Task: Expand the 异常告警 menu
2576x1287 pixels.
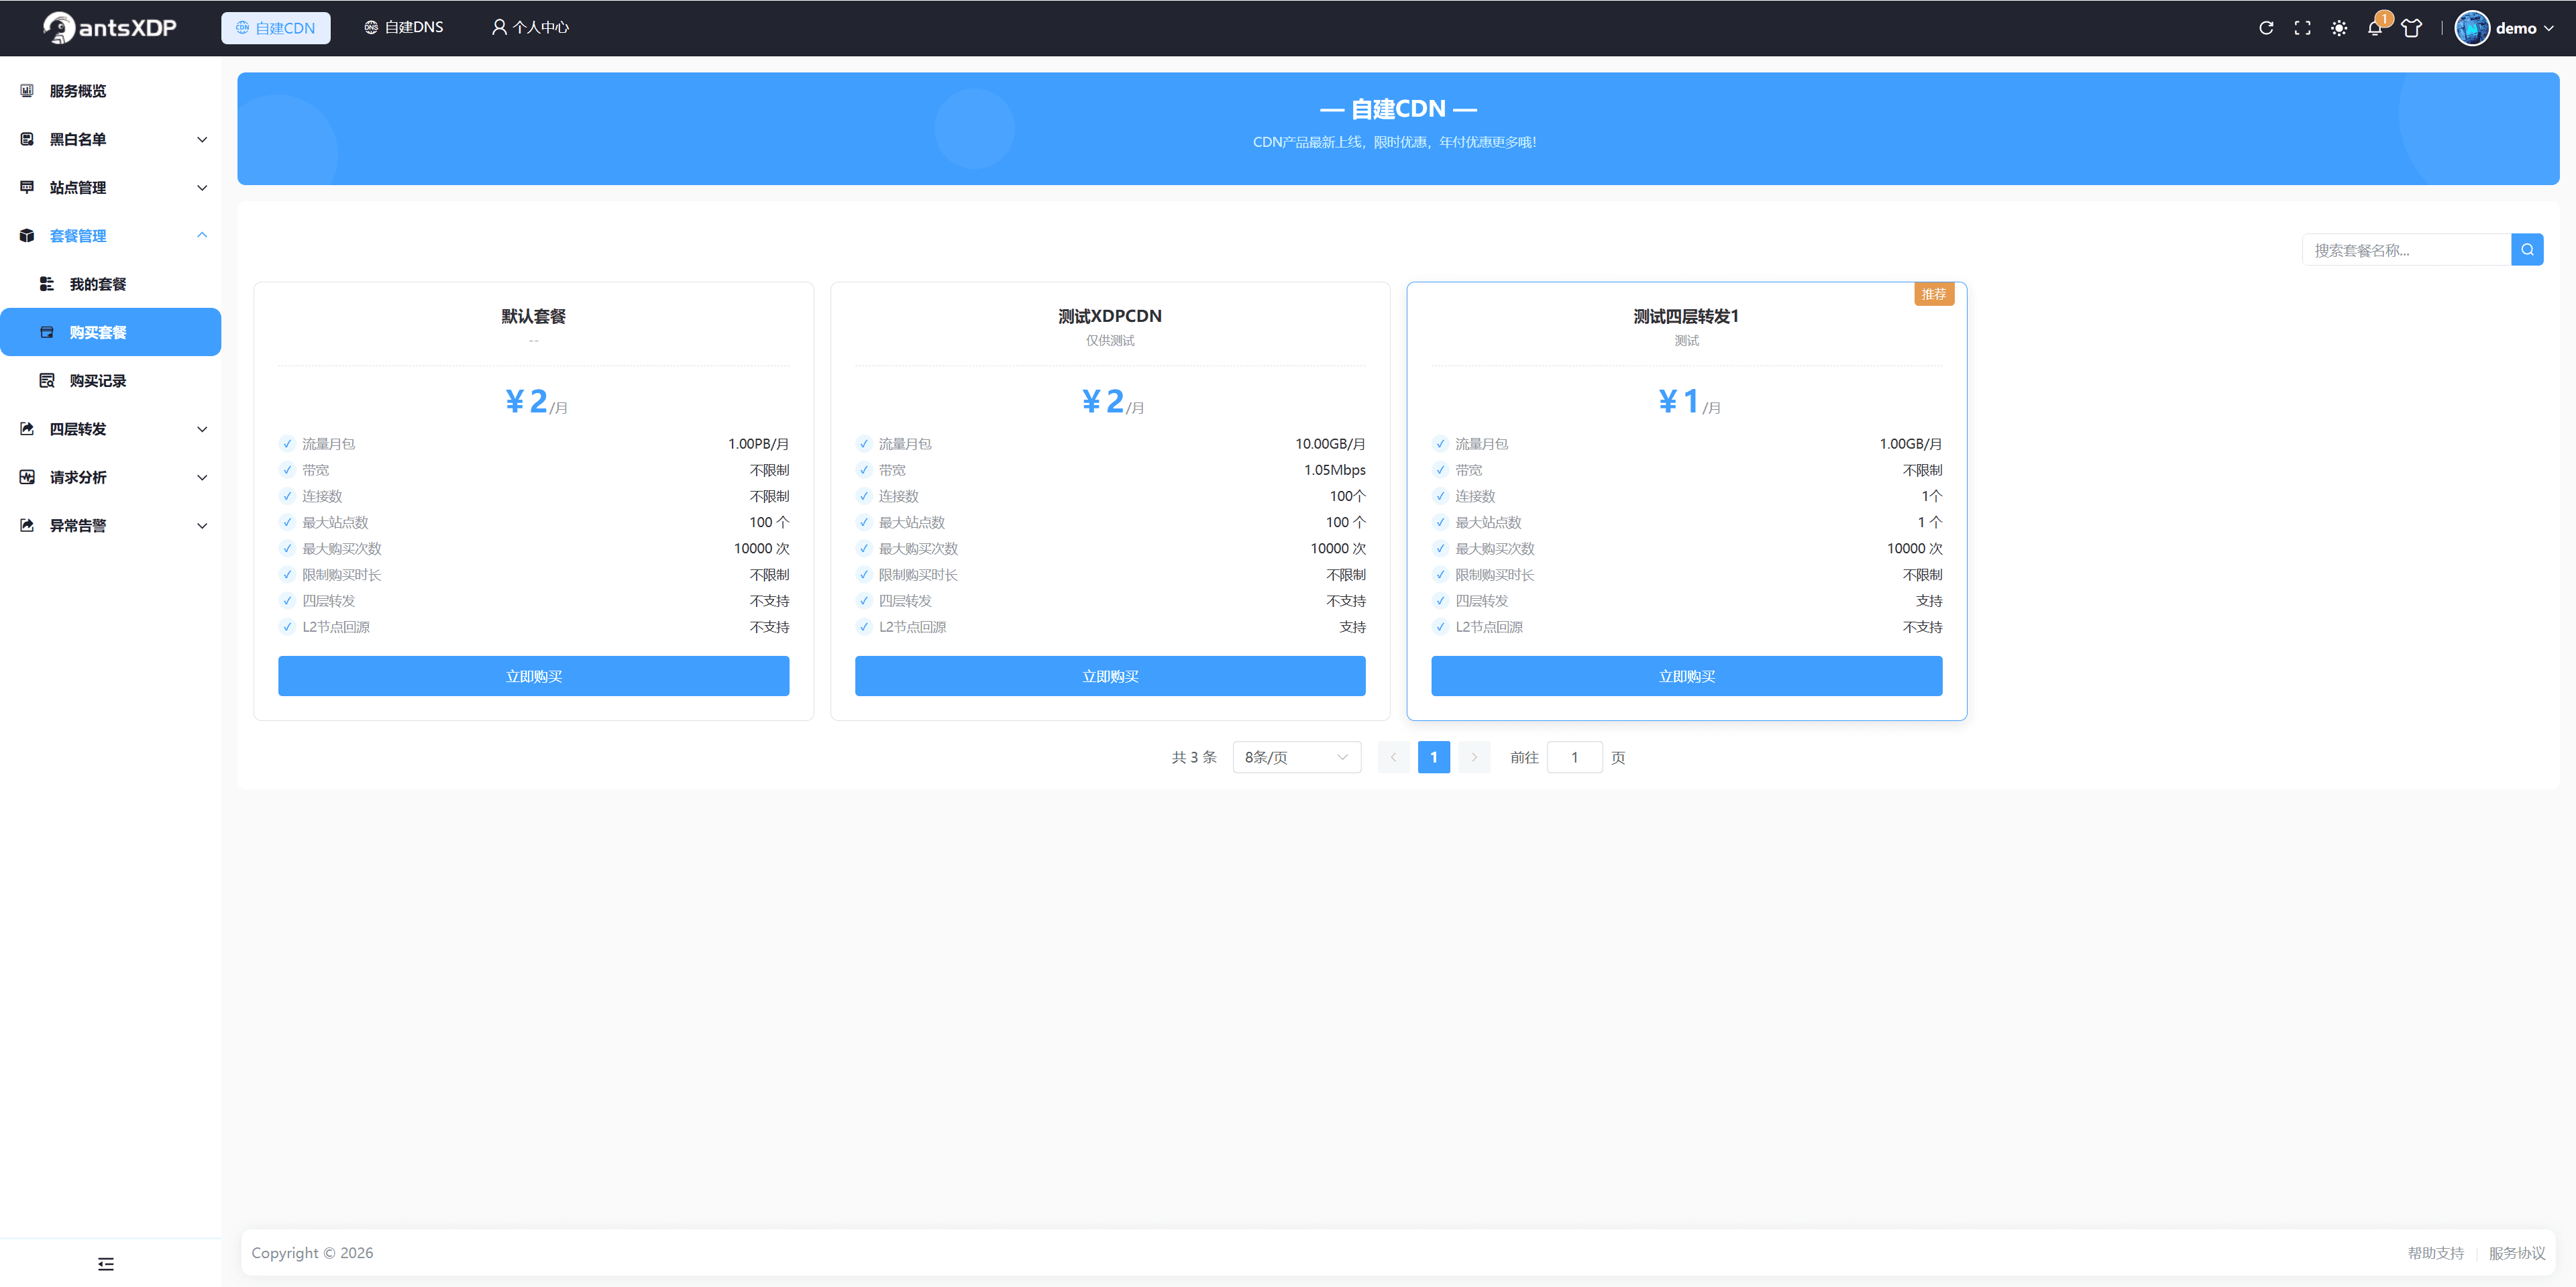Action: click(110, 526)
